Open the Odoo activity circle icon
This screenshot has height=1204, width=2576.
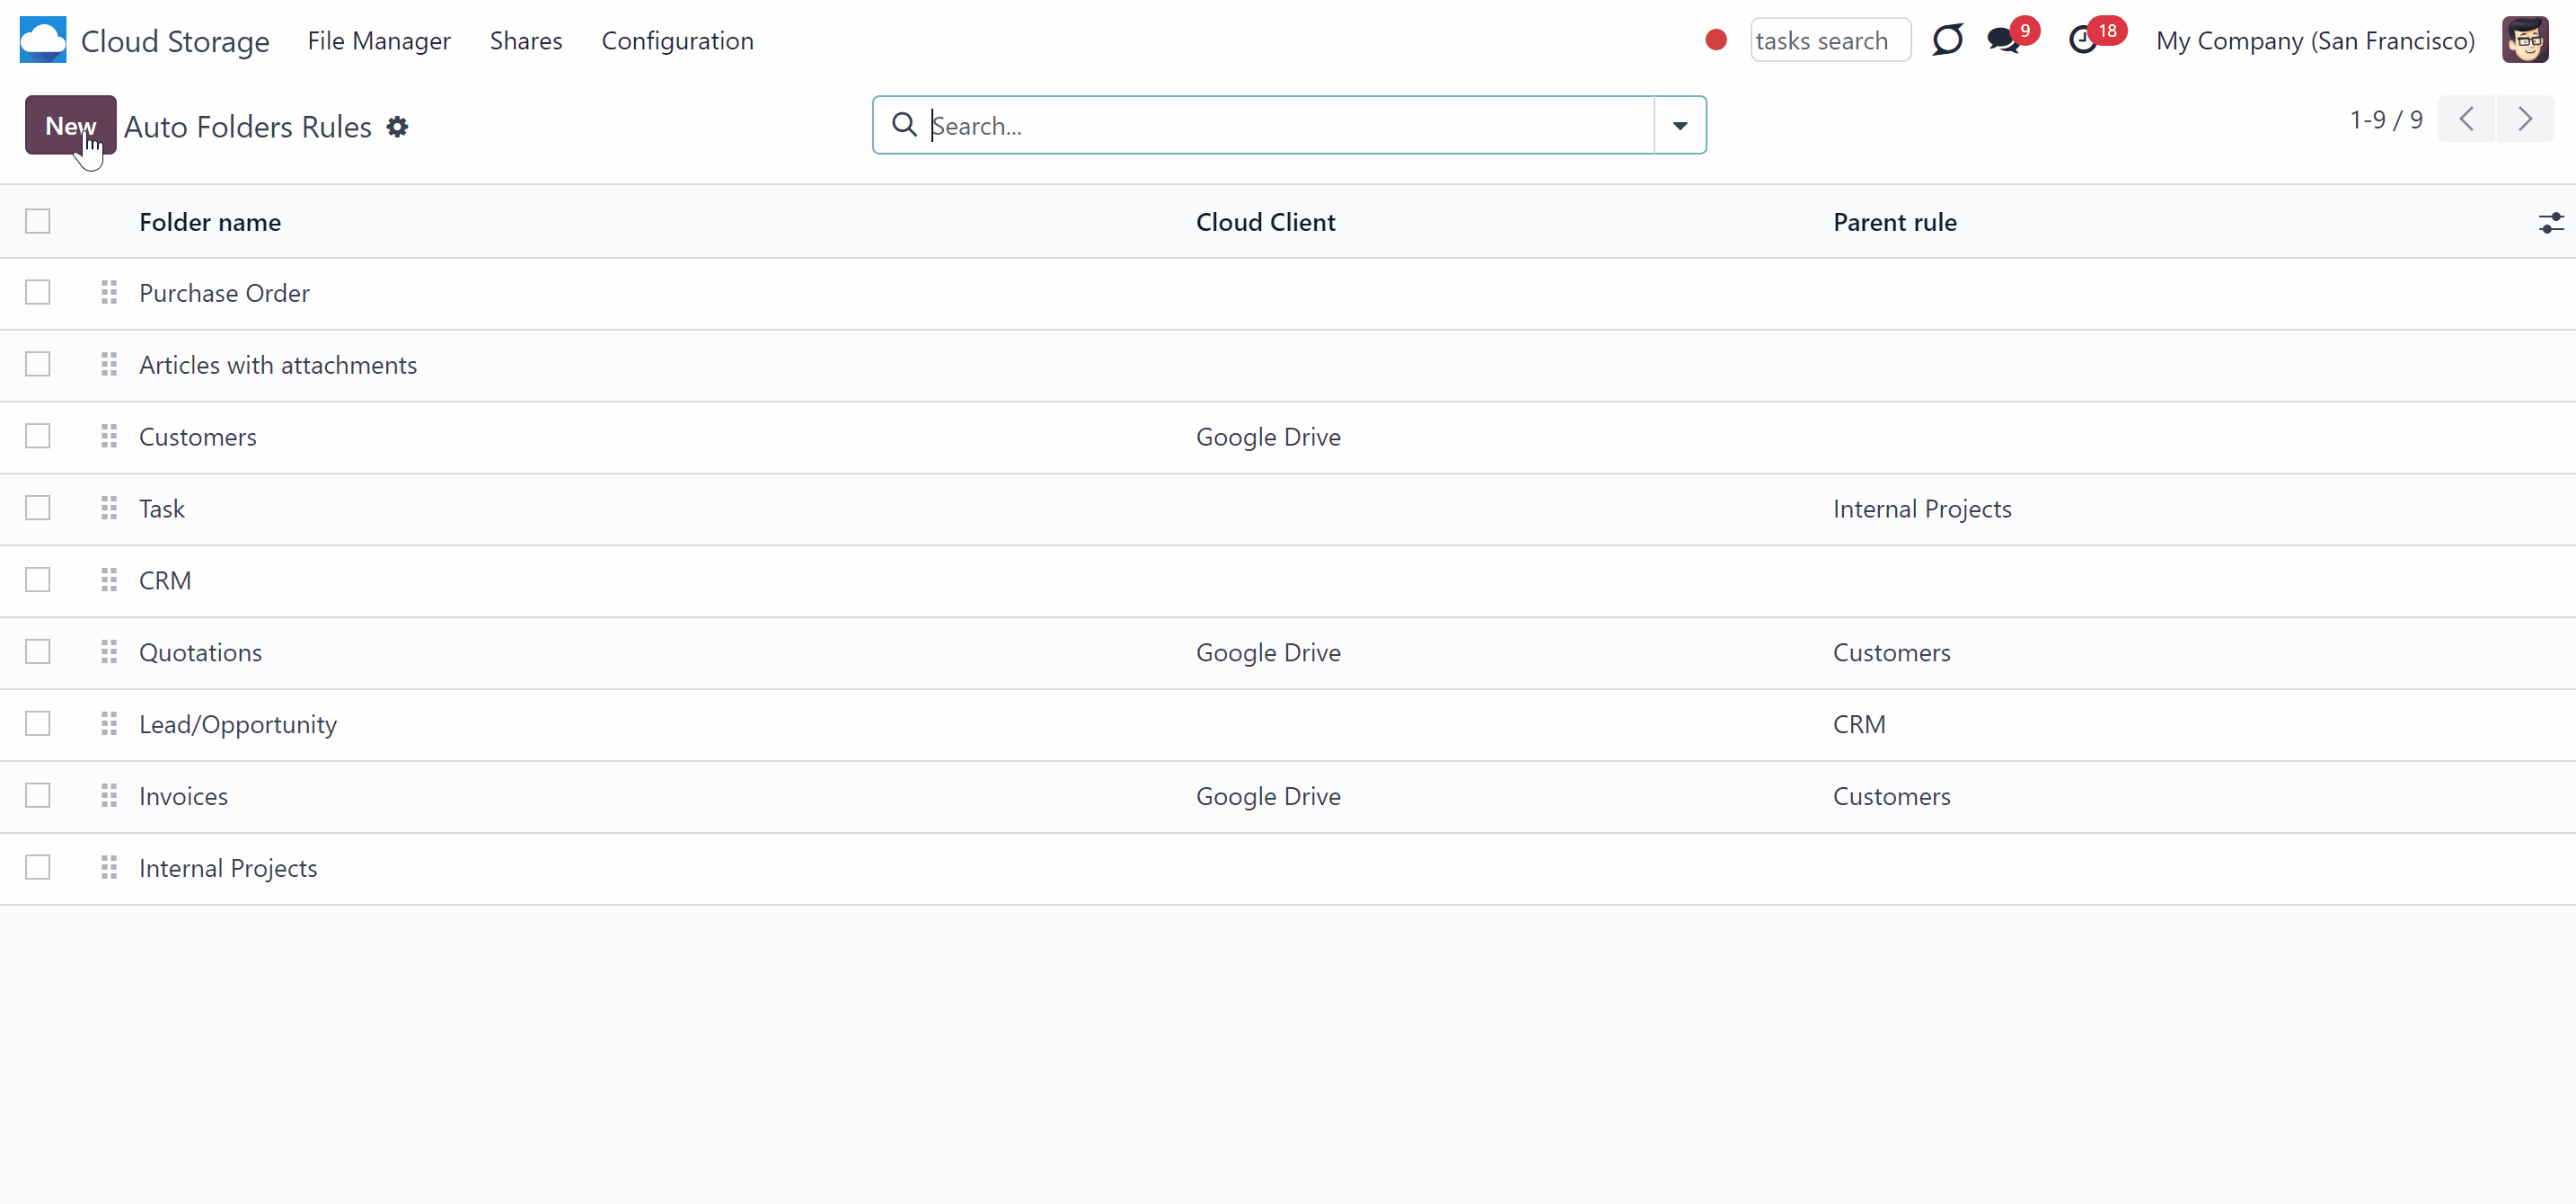(x=1947, y=40)
